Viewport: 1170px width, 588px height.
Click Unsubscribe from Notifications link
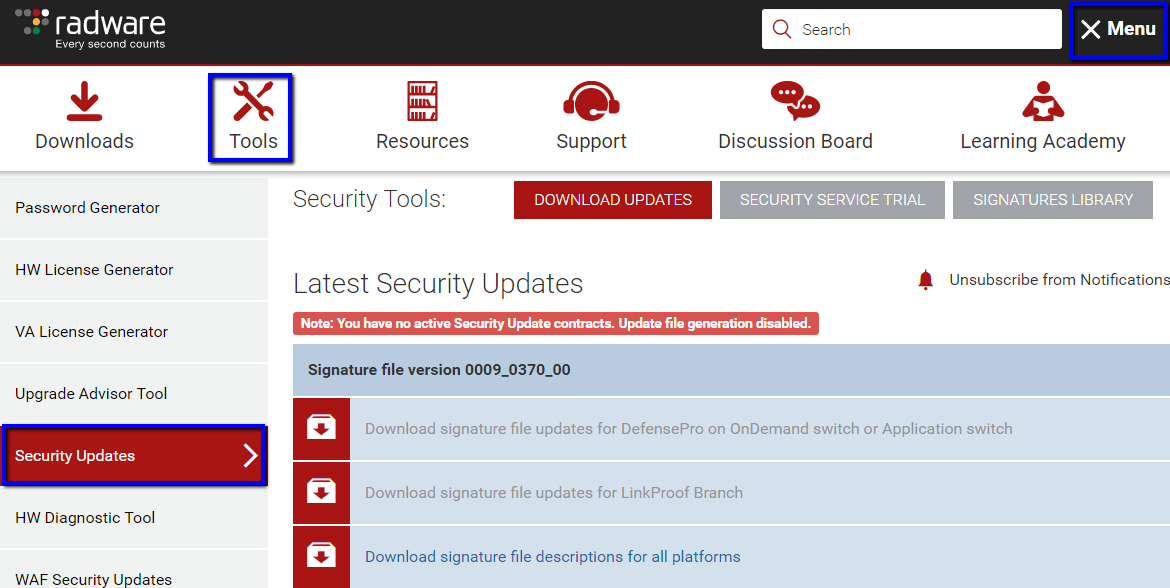(x=1058, y=280)
